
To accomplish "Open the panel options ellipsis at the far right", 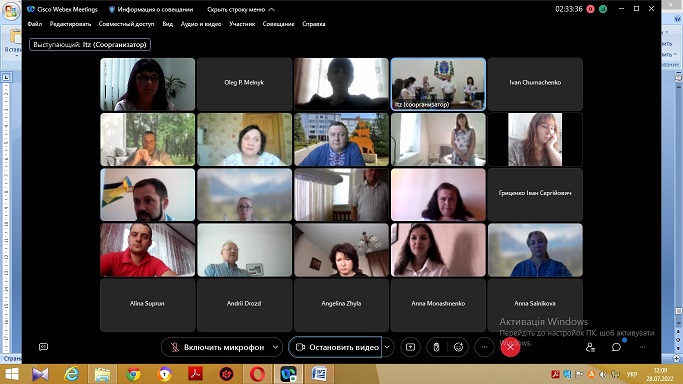I will pos(642,347).
